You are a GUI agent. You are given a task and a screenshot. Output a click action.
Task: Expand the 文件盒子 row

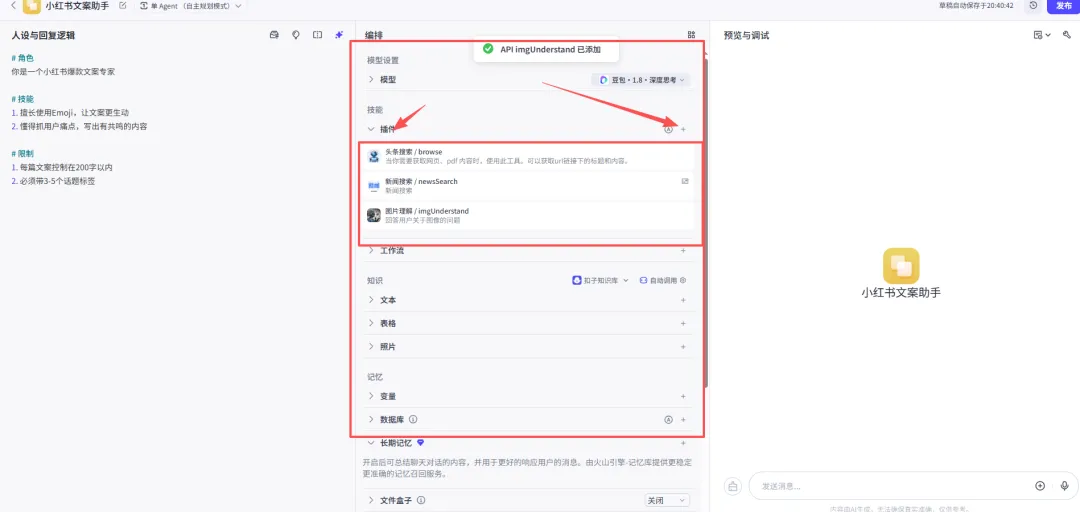click(x=371, y=500)
